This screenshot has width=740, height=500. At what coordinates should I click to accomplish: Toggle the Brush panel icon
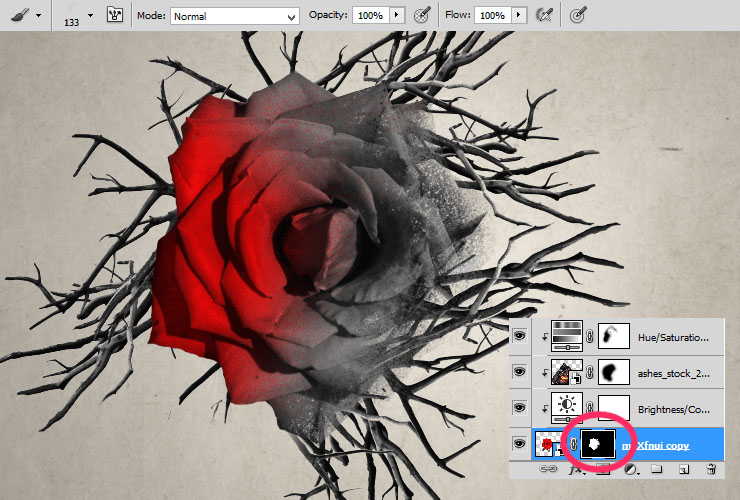115,16
